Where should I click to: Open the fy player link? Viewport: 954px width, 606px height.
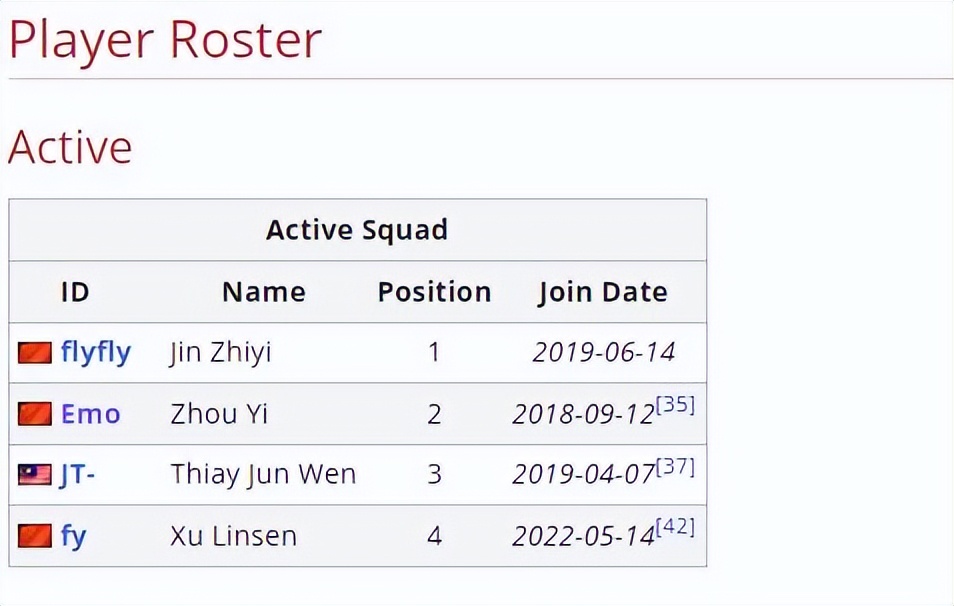pyautogui.click(x=74, y=537)
